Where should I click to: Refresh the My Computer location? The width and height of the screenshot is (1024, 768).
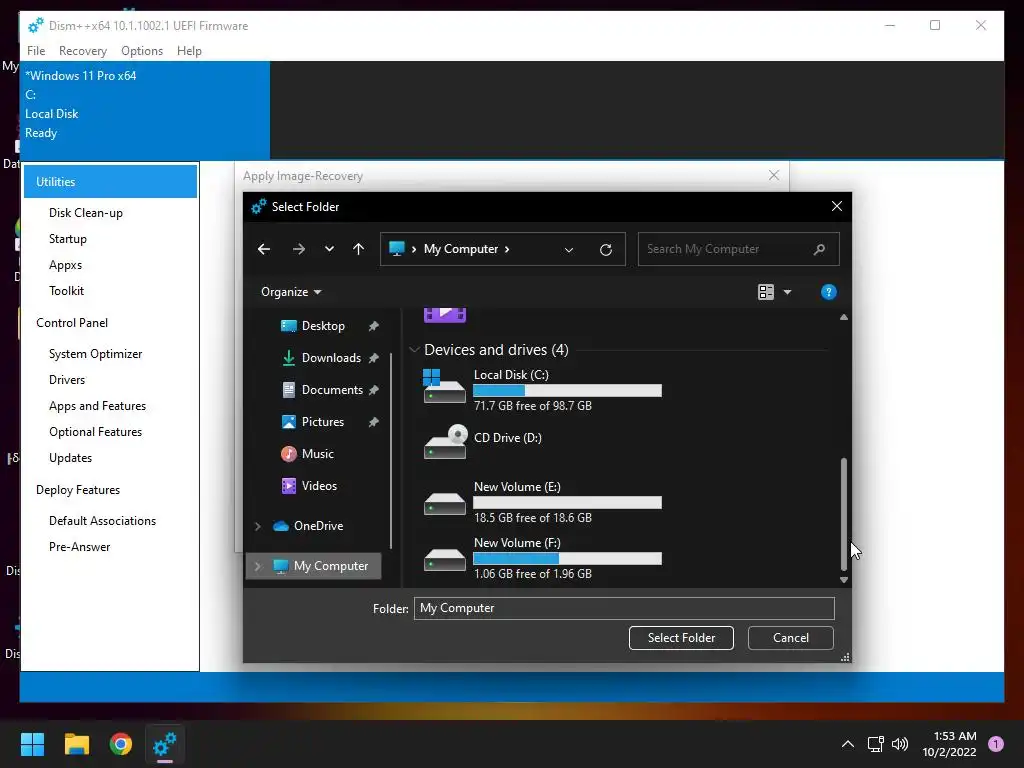click(605, 249)
